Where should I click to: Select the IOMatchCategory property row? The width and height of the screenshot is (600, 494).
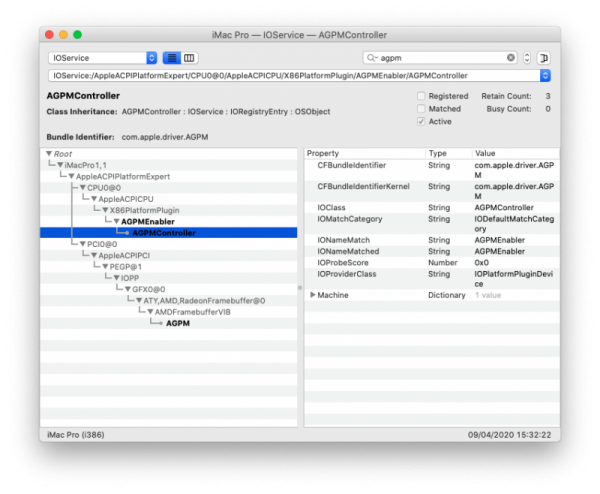click(432, 223)
